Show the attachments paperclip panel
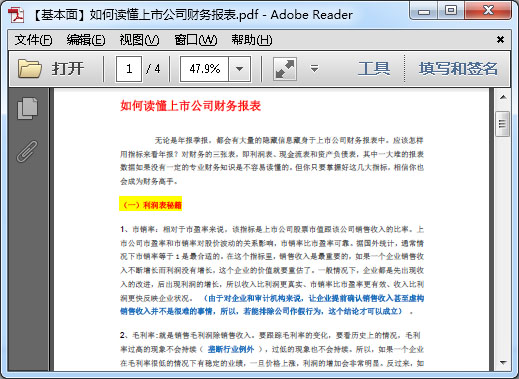 (27, 151)
